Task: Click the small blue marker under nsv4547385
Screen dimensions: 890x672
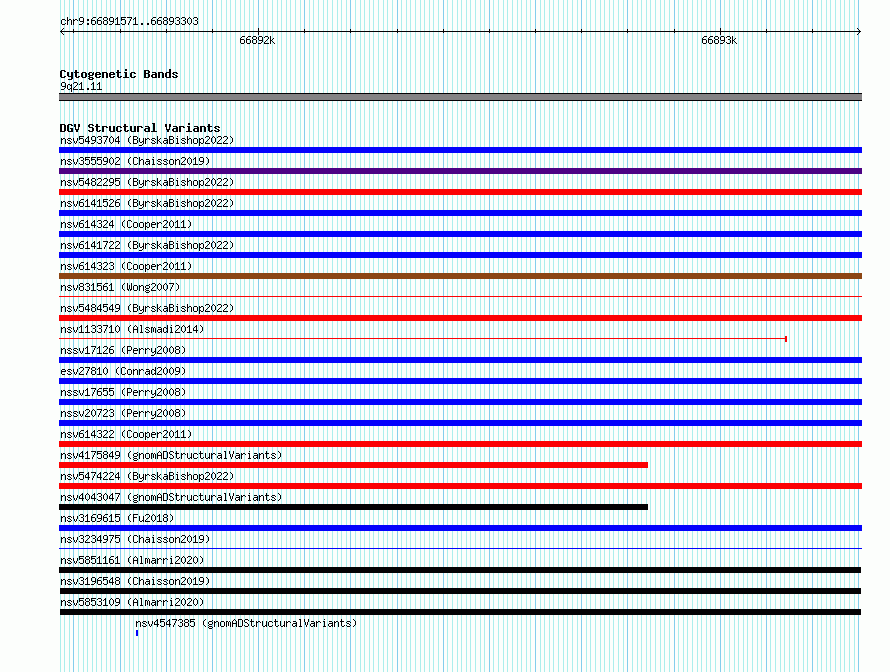Action: tap(137, 633)
